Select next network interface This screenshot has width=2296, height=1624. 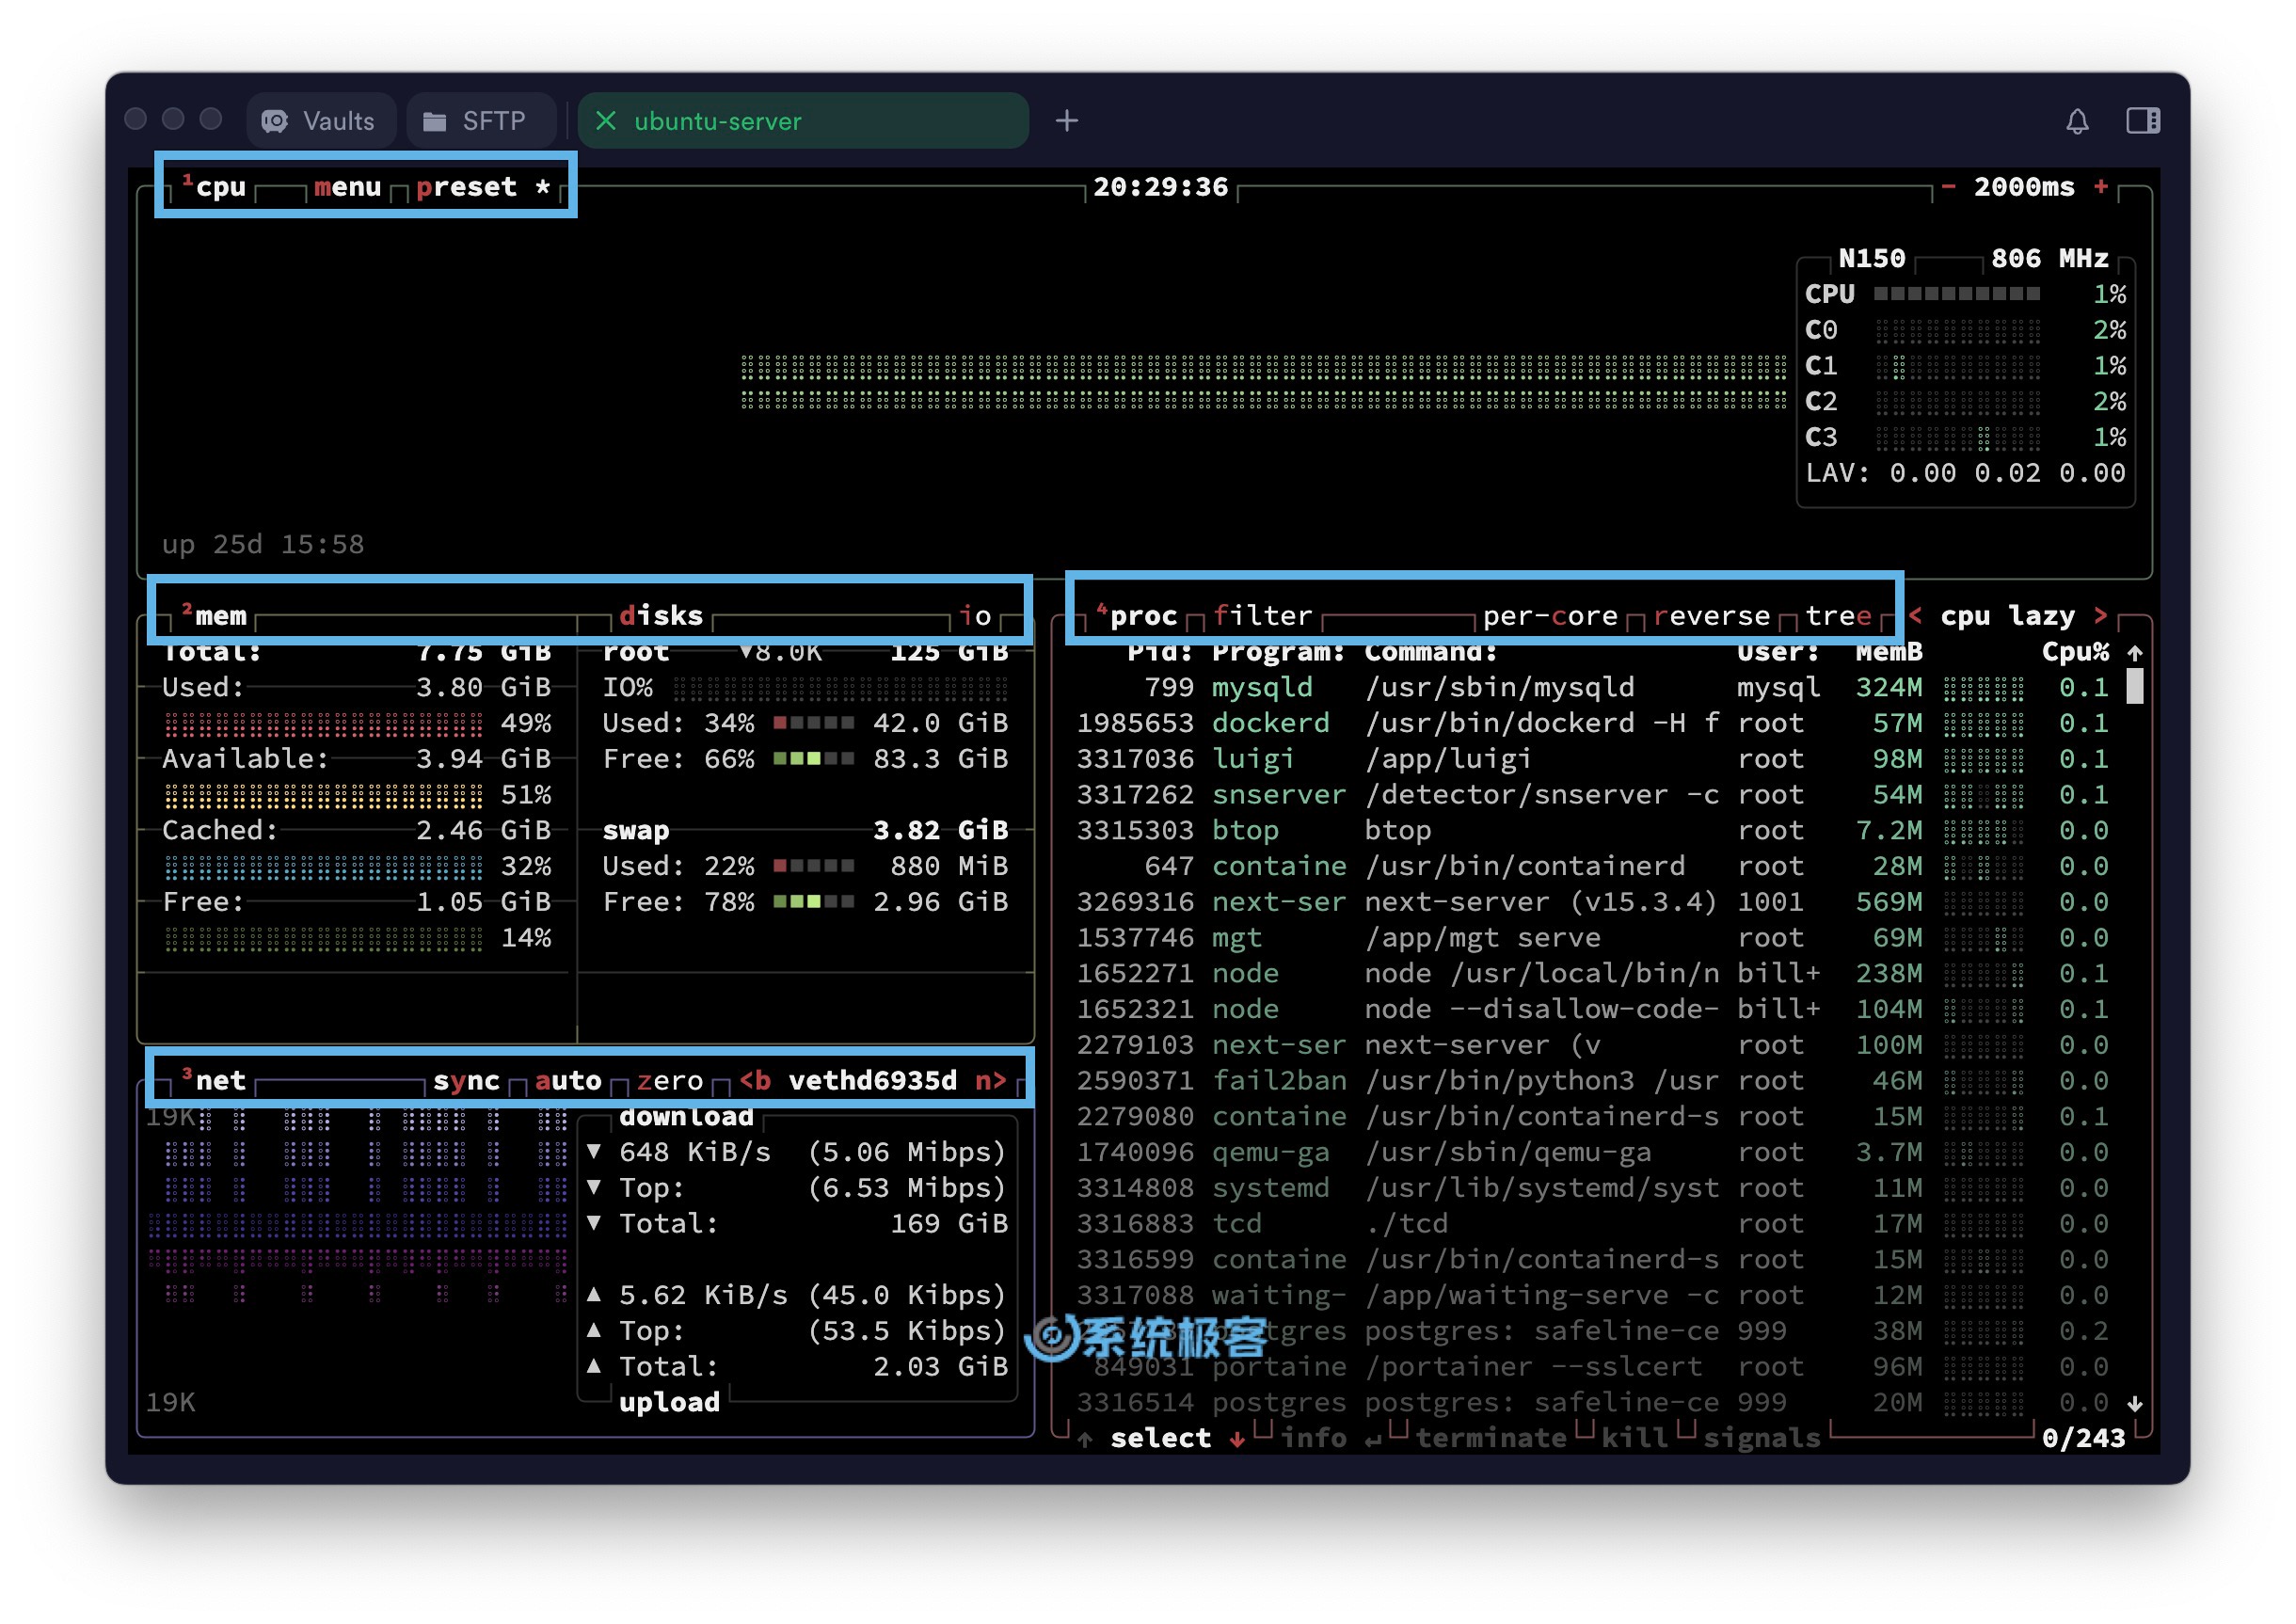pyautogui.click(x=991, y=1080)
